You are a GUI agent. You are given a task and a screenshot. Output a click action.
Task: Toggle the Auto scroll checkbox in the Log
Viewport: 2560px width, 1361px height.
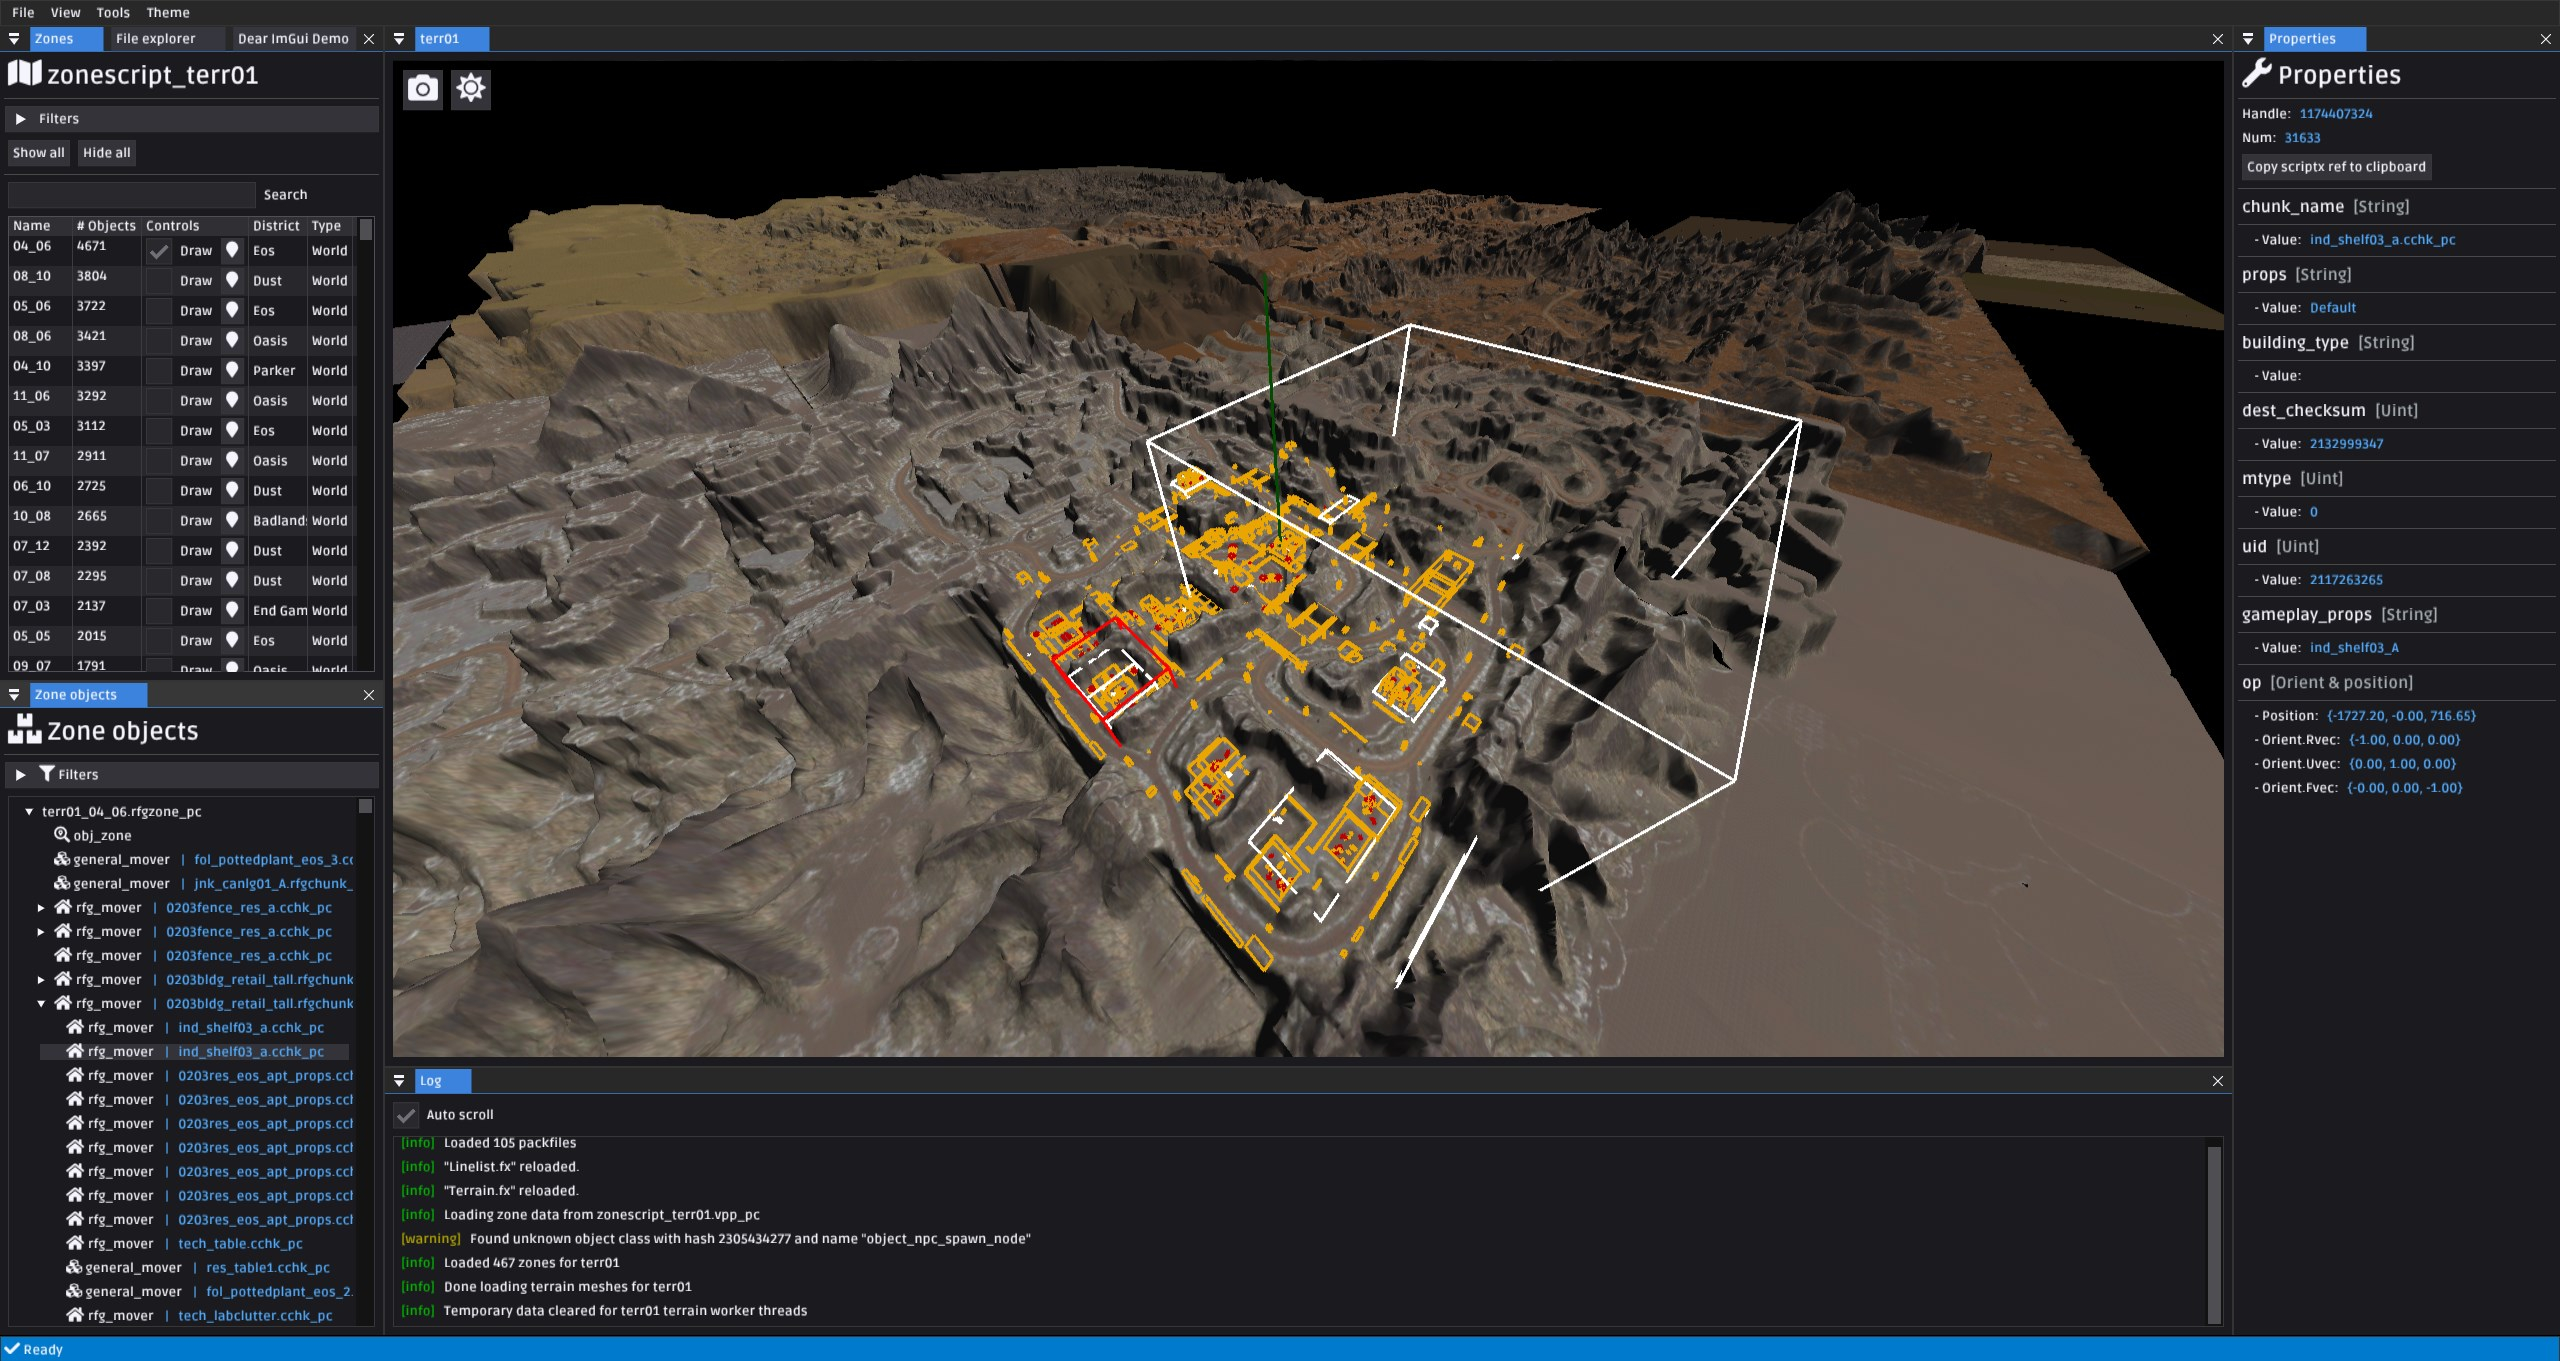pos(406,1115)
